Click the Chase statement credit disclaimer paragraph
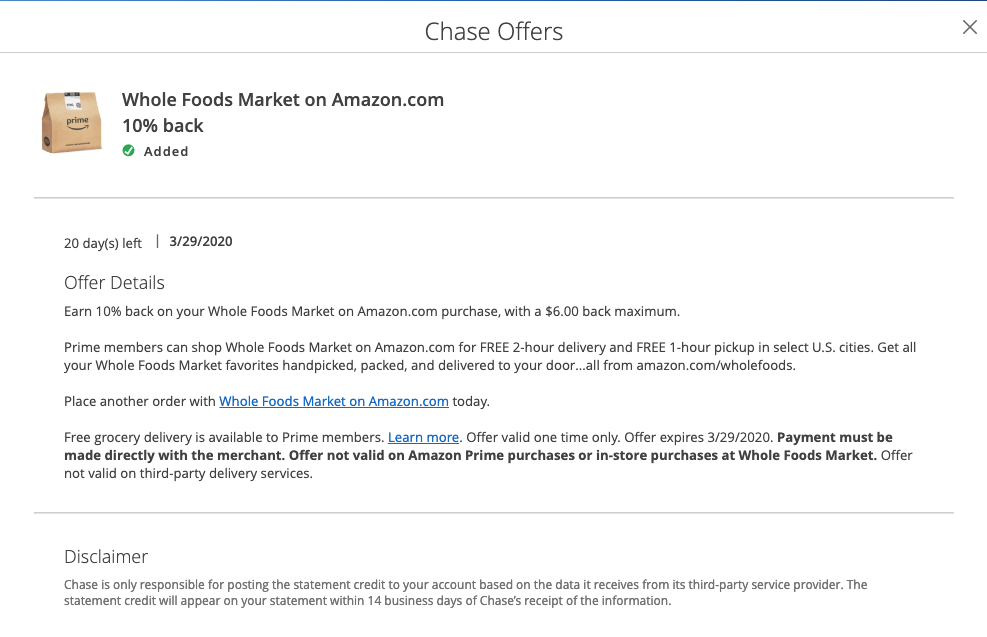The image size is (987, 637). [465, 592]
